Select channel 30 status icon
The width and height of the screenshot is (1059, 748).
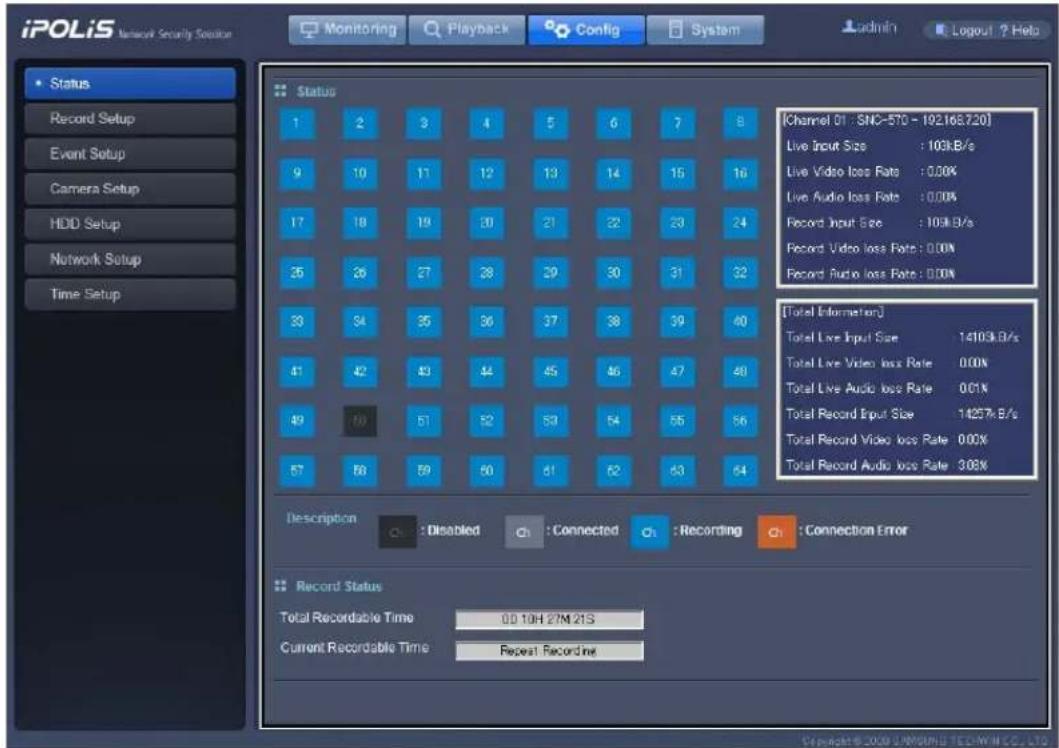pyautogui.click(x=613, y=273)
